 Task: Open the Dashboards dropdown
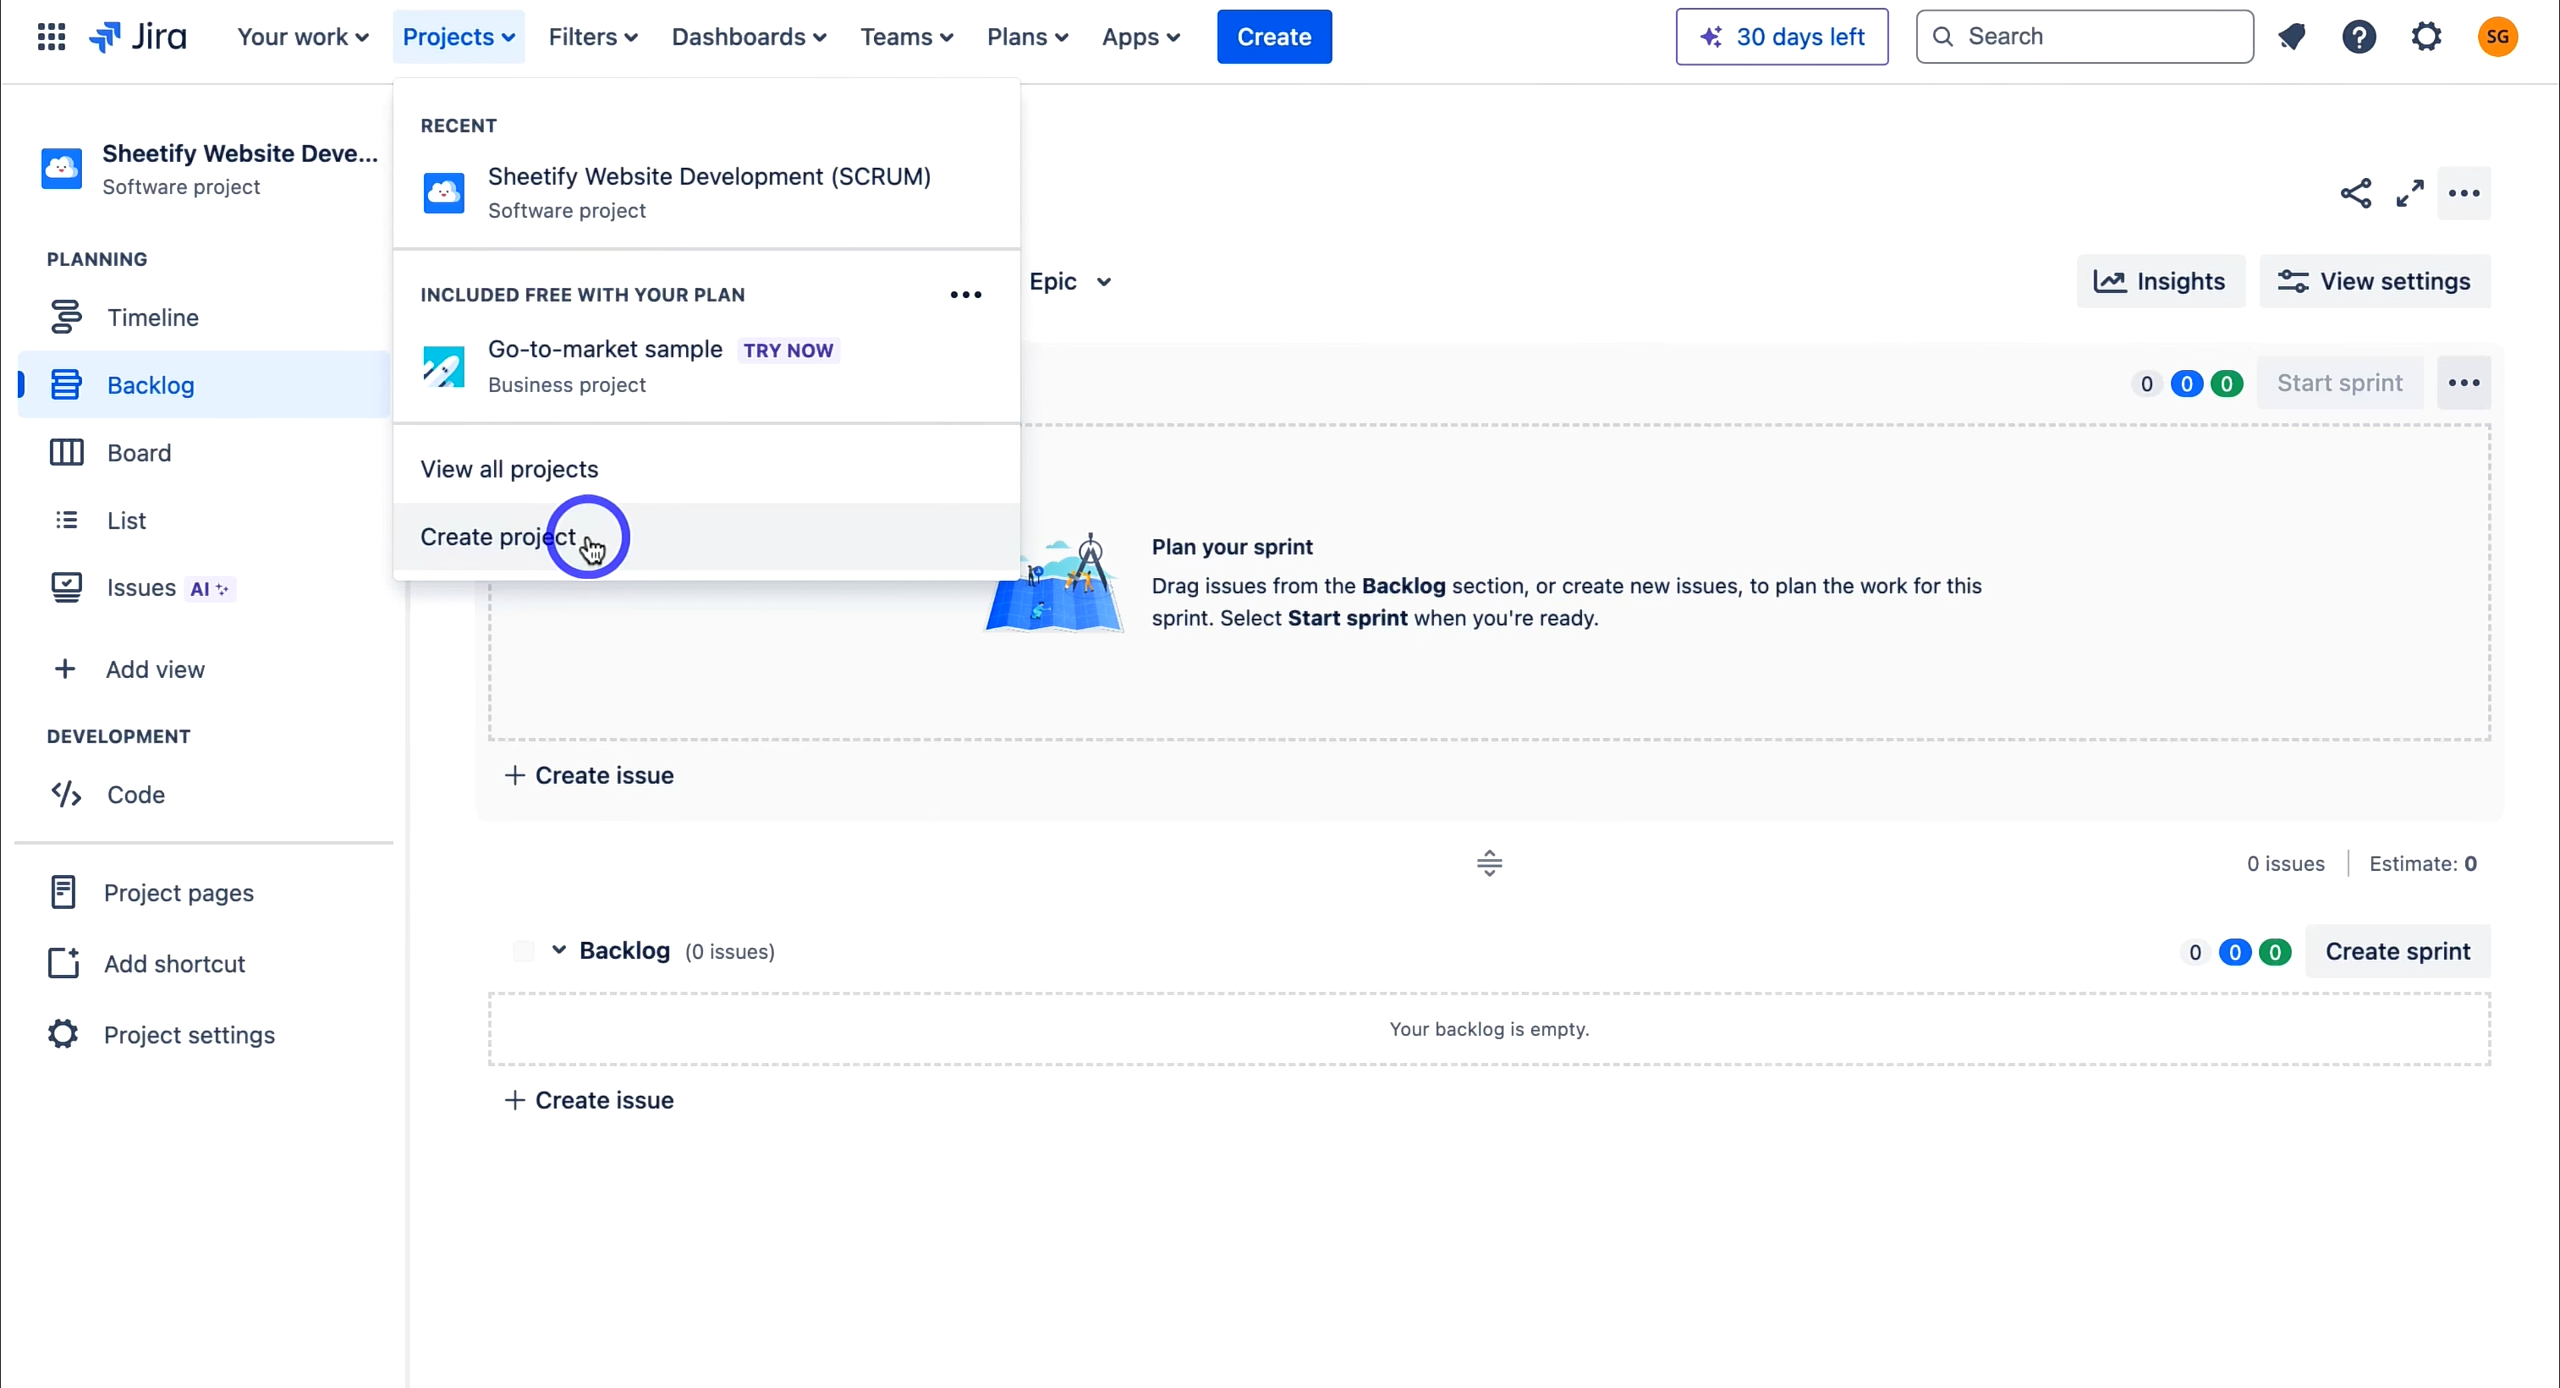tap(748, 37)
